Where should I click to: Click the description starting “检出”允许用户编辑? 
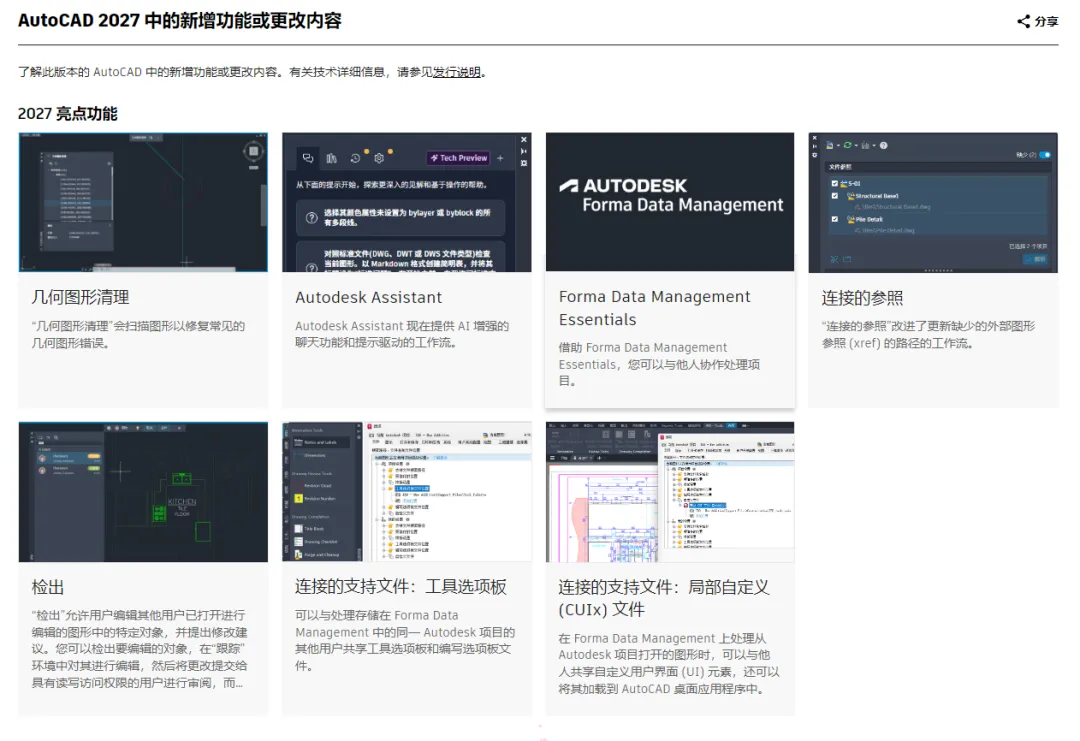point(139,649)
